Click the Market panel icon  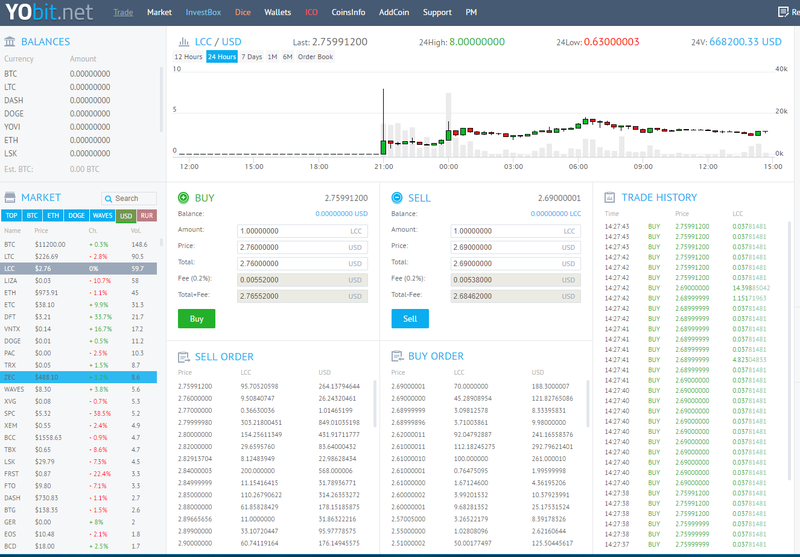10,197
